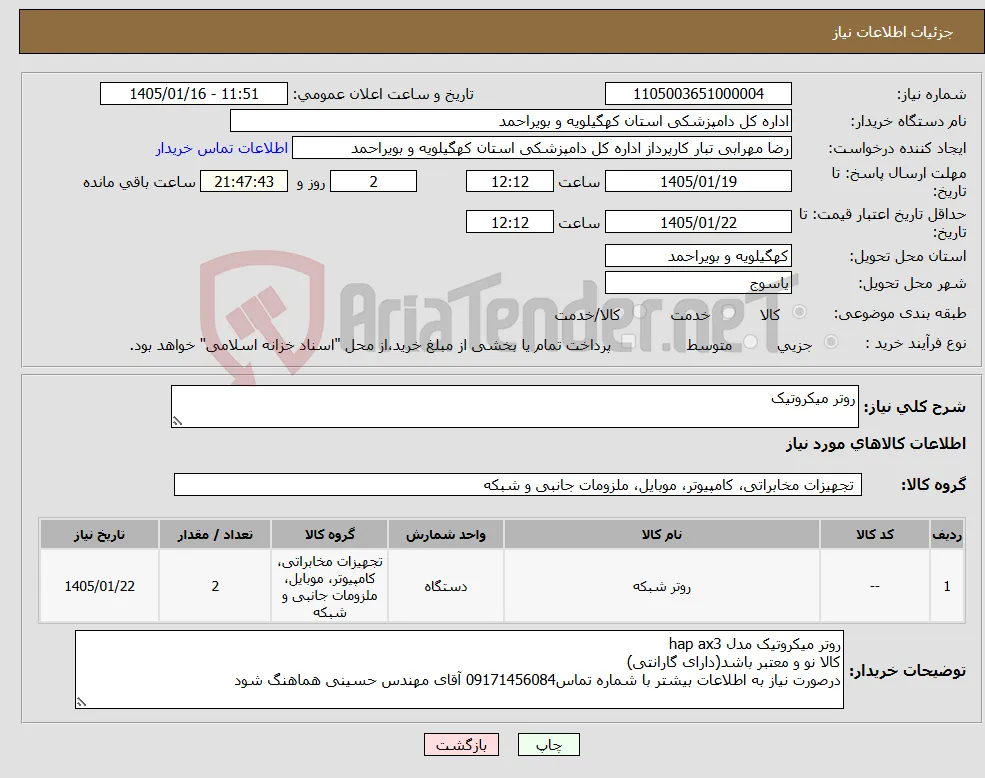Screen dimensions: 985x778
Task: Click the چاپ (print) button
Action: click(548, 745)
